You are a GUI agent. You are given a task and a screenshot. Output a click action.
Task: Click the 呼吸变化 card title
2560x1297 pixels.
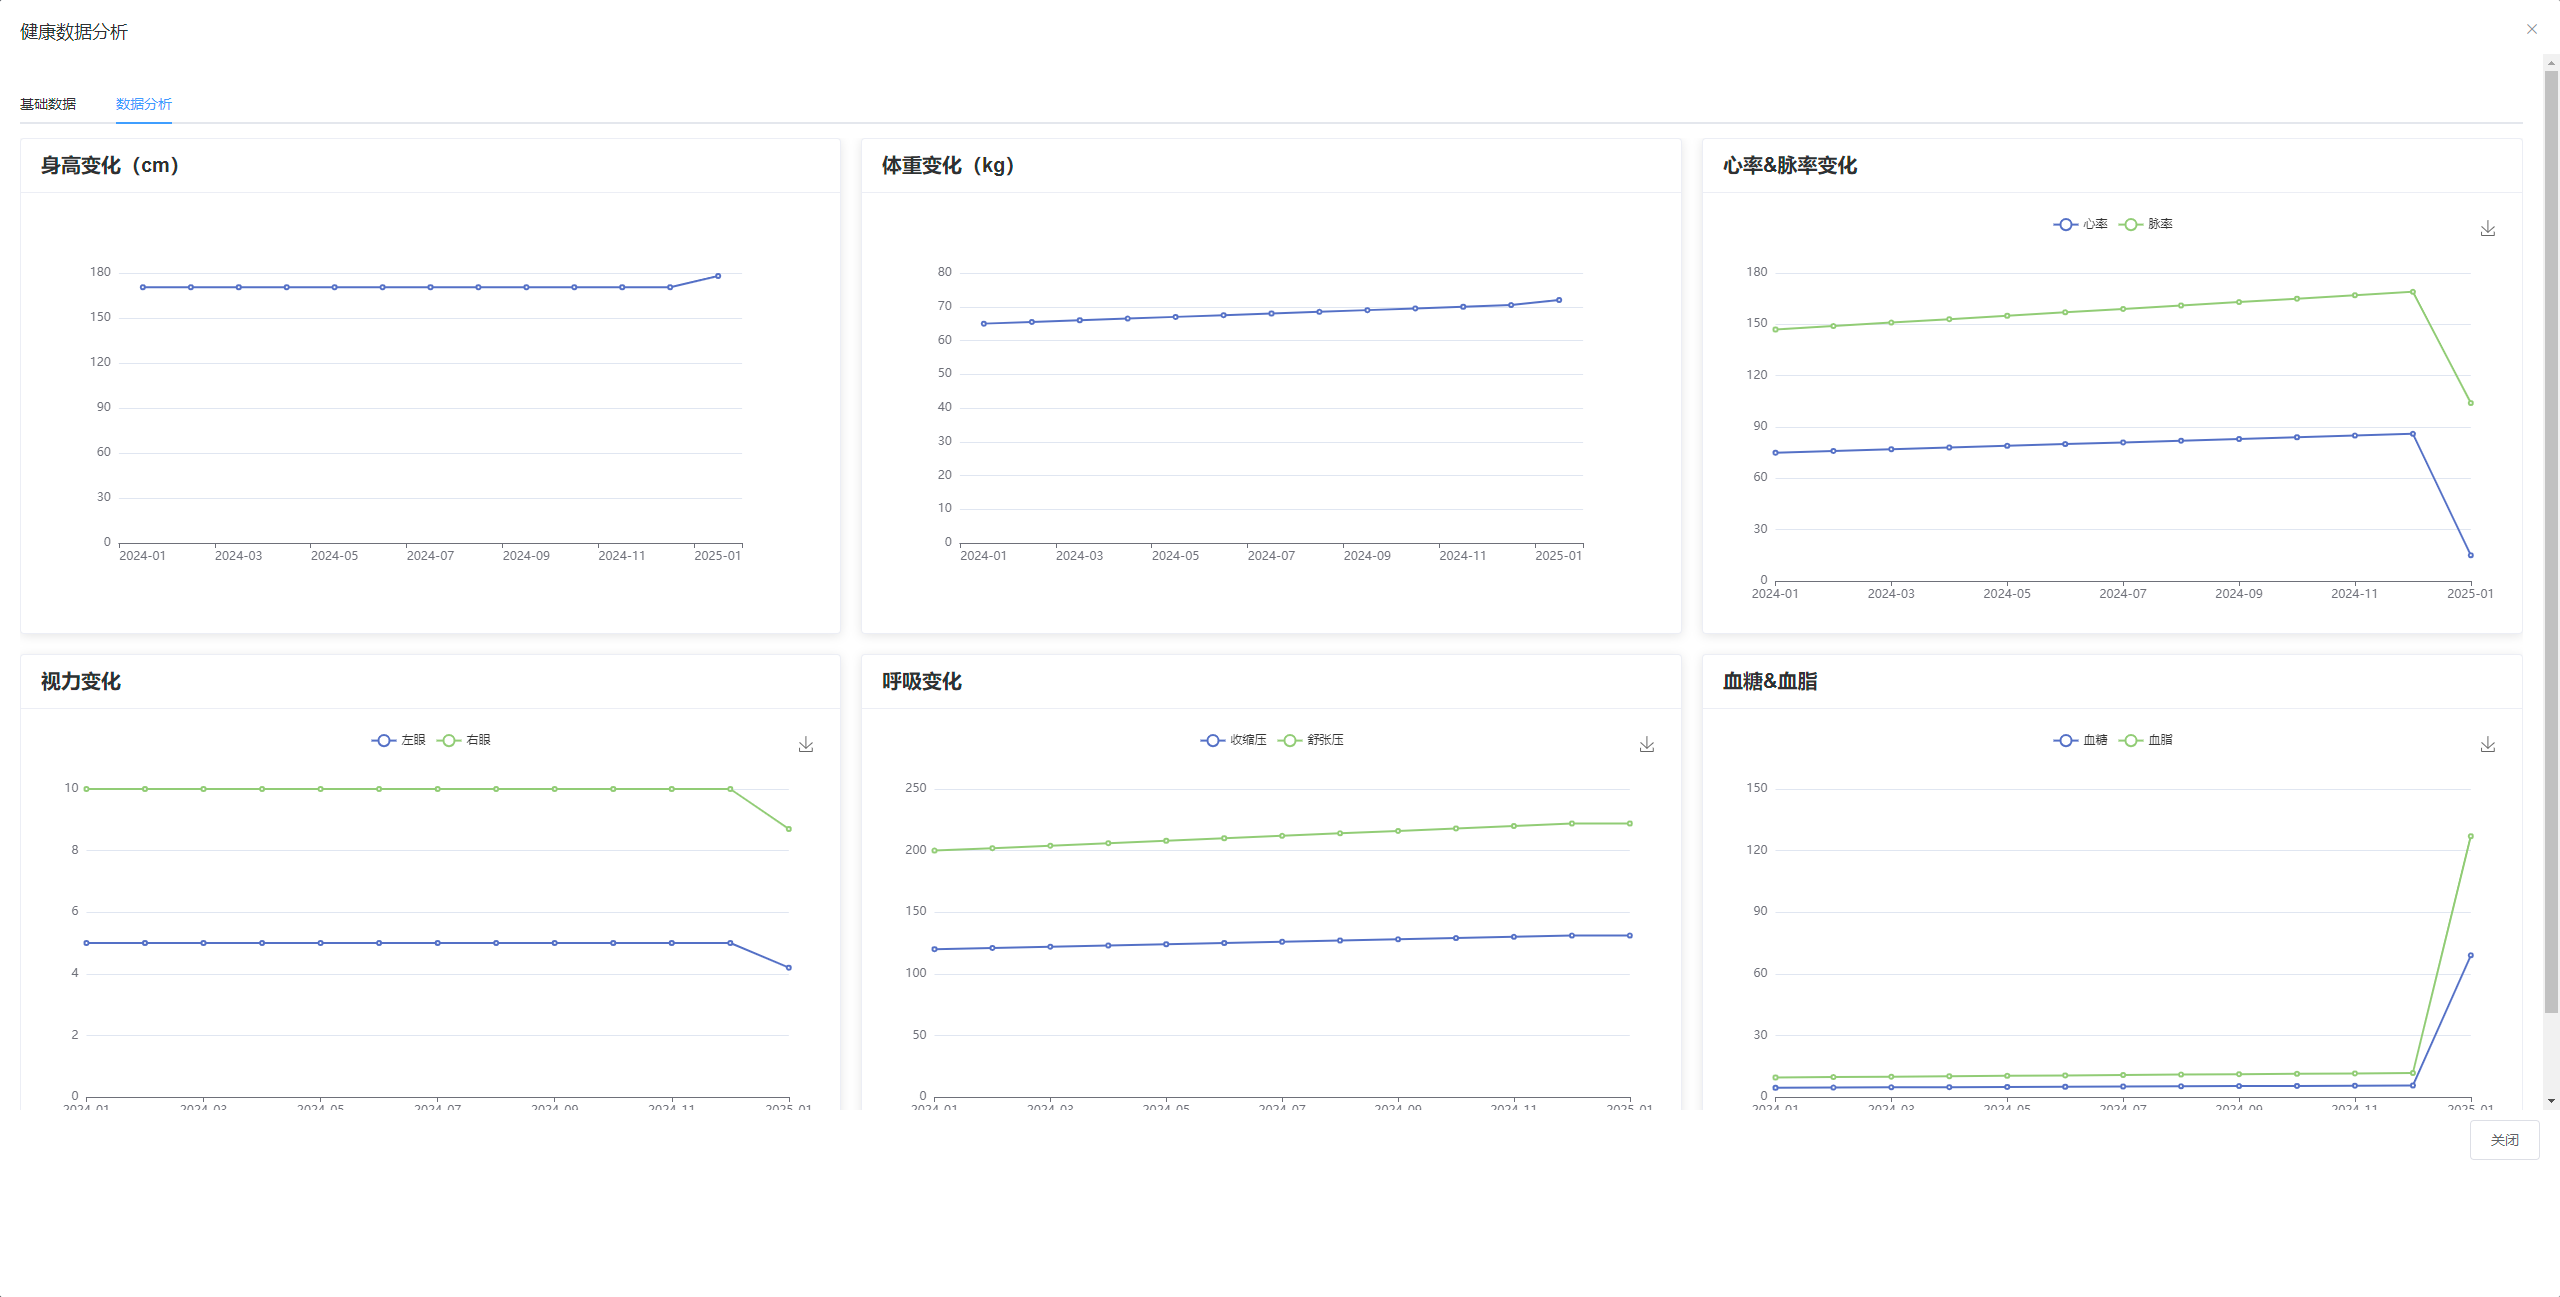coord(922,682)
